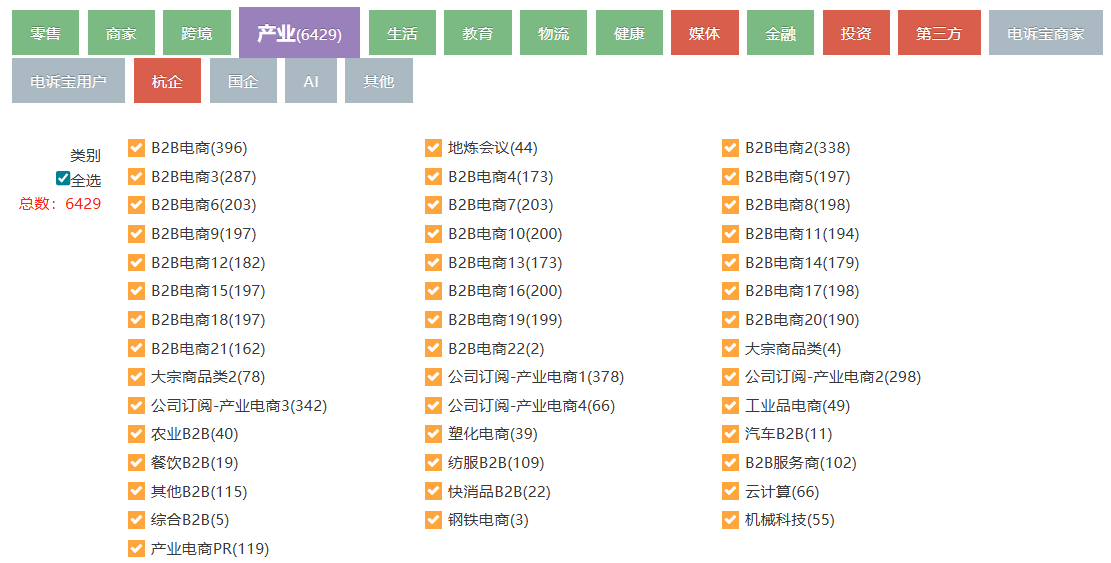Deselect the 云计算(66) checkbox
The width and height of the screenshot is (1111, 563).
point(731,491)
